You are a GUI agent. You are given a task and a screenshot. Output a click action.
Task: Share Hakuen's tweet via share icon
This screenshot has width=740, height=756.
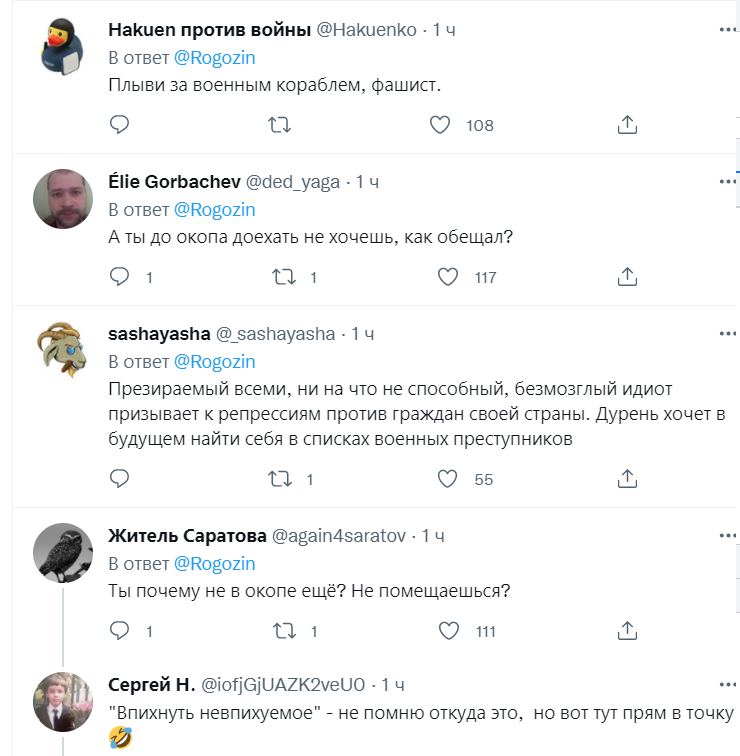coord(627,125)
